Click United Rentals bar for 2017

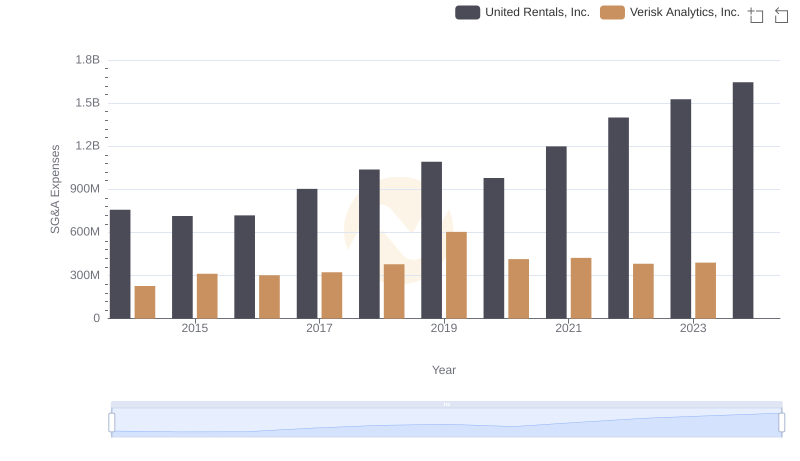(307, 254)
